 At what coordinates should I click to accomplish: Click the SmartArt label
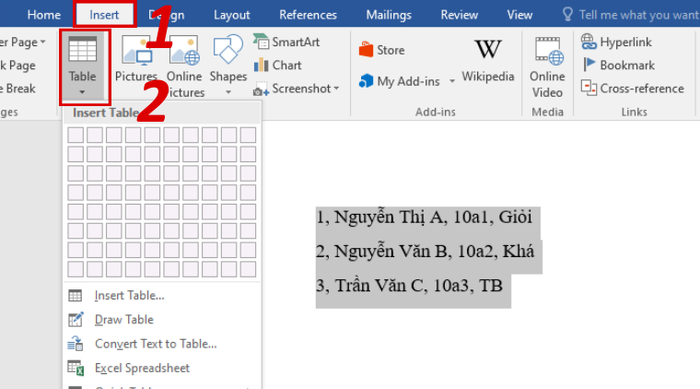tap(296, 42)
